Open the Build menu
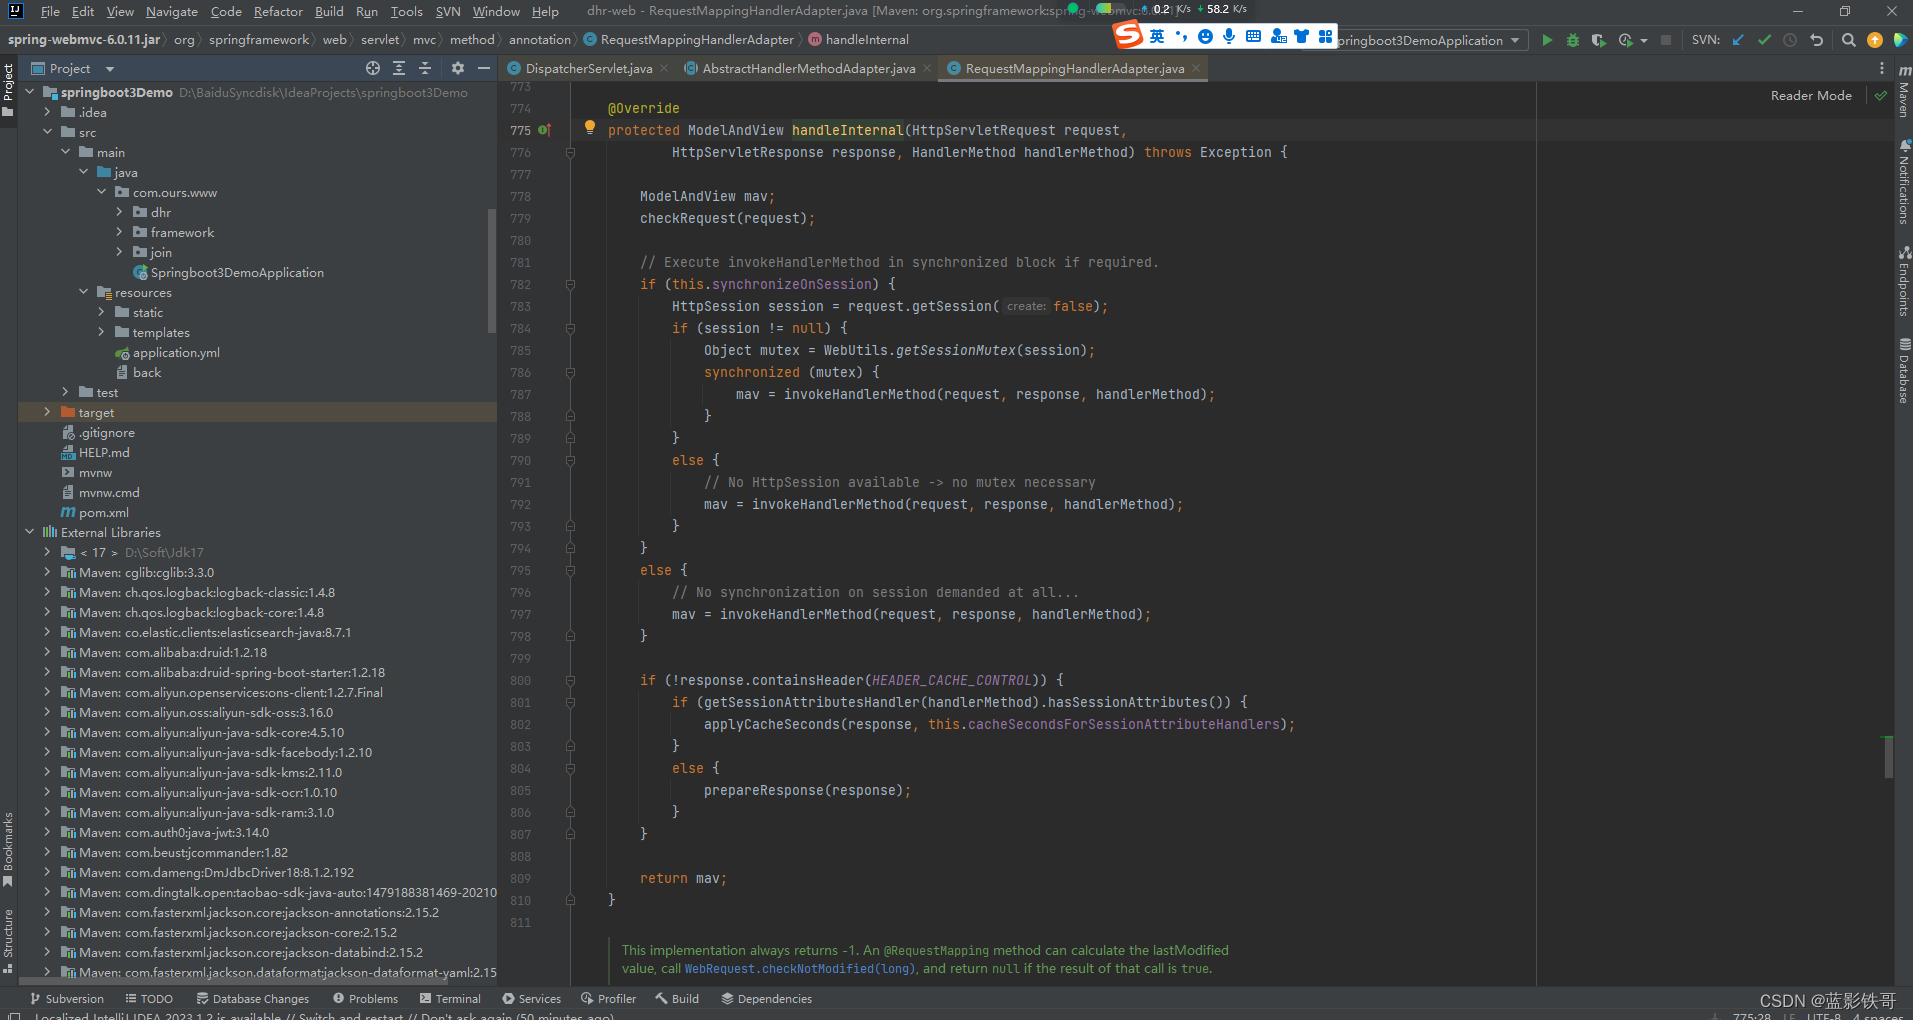Viewport: 1913px width, 1020px height. 329,11
